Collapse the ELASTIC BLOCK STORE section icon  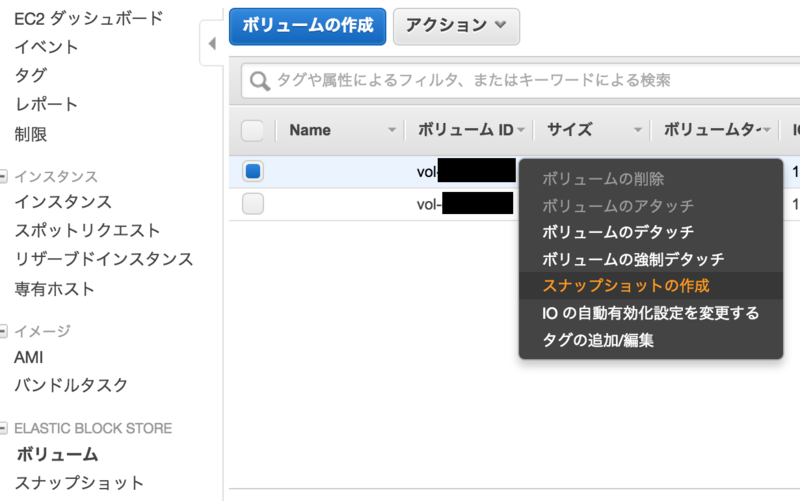3,428
